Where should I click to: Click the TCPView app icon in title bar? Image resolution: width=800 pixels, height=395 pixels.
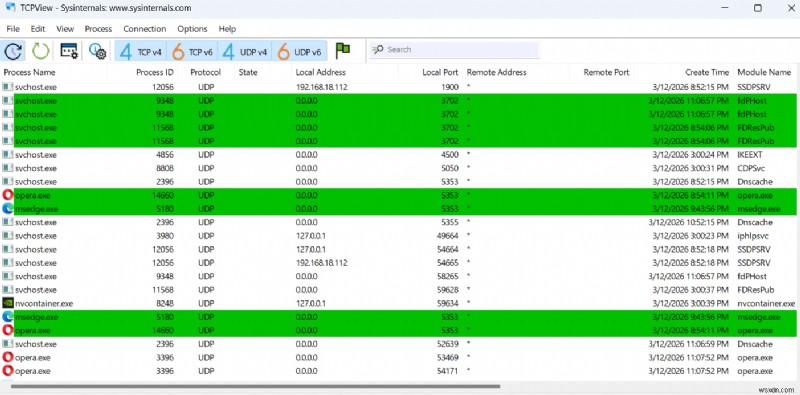10,7
